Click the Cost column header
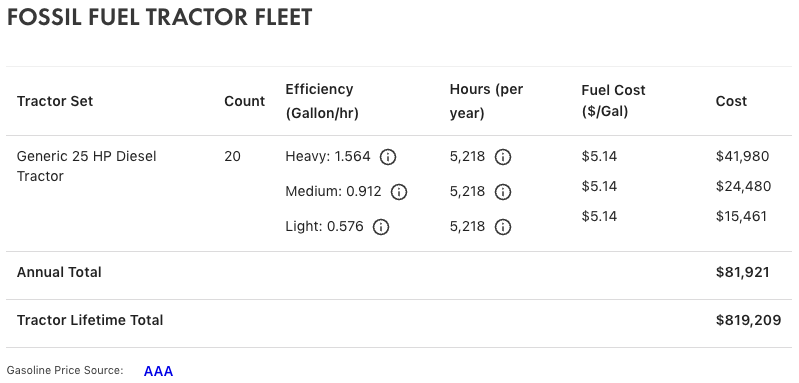The height and width of the screenshot is (383, 799). click(x=731, y=101)
